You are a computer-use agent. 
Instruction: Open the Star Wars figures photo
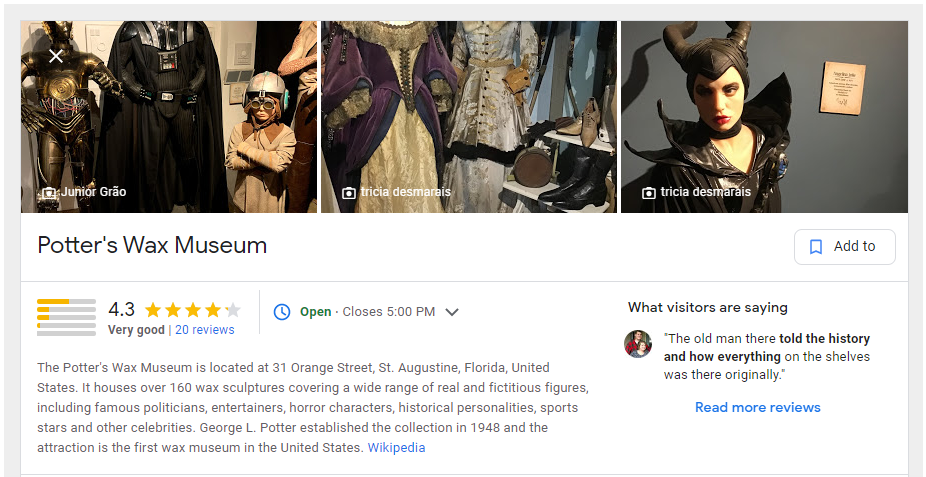169,117
